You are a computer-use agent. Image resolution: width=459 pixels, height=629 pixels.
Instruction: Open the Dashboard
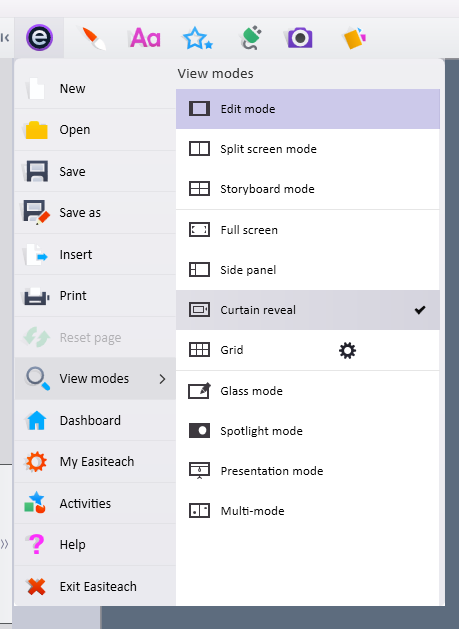click(95, 420)
